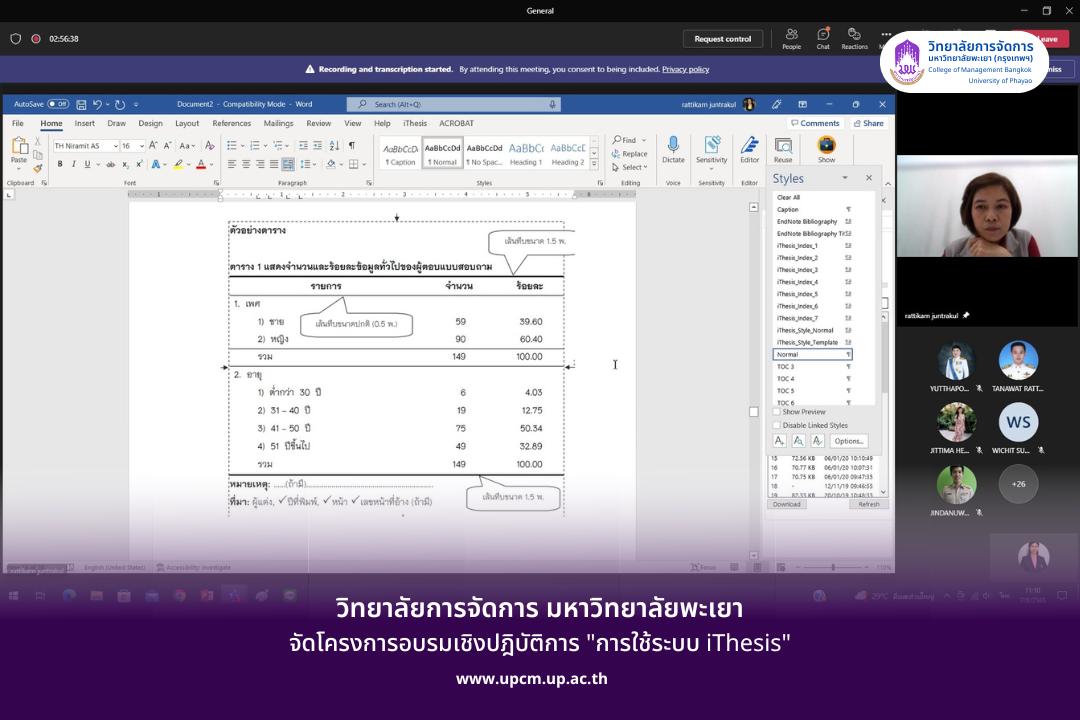Click the Share button in Word

pos(868,123)
